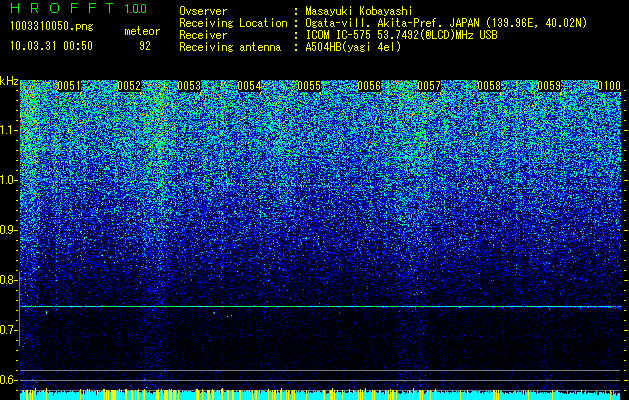
Task: Click the 0053 time marker
Action: click(189, 86)
